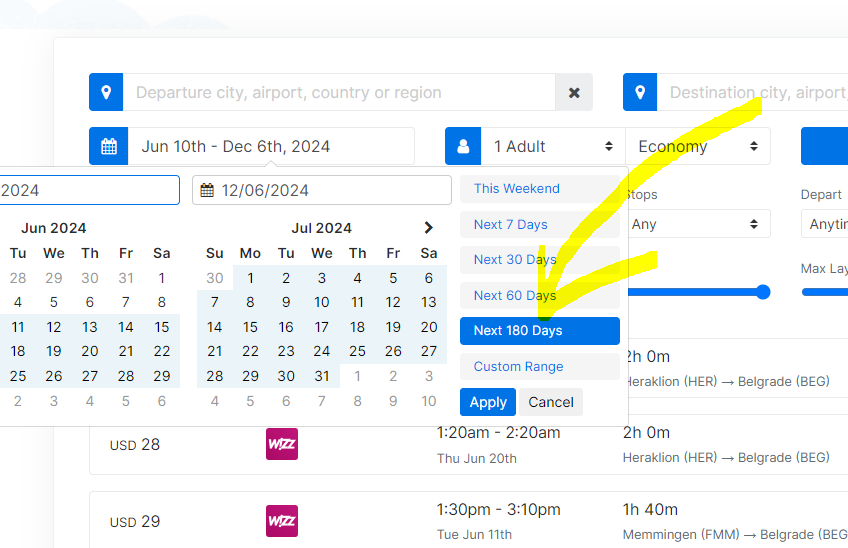Open the Jun 10th - Dec 6th date range field
848x548 pixels.
pos(271,146)
